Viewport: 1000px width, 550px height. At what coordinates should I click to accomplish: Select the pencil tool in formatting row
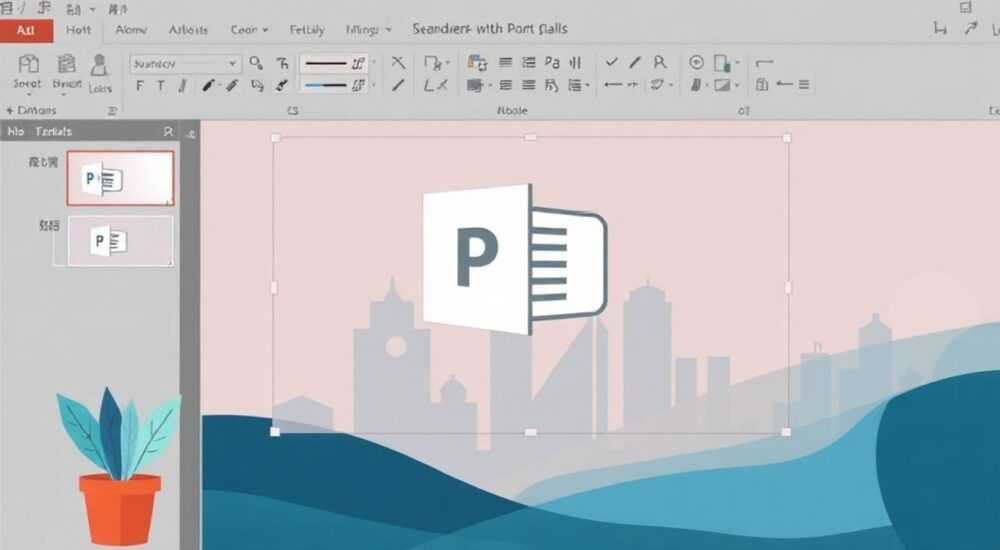[x=209, y=85]
